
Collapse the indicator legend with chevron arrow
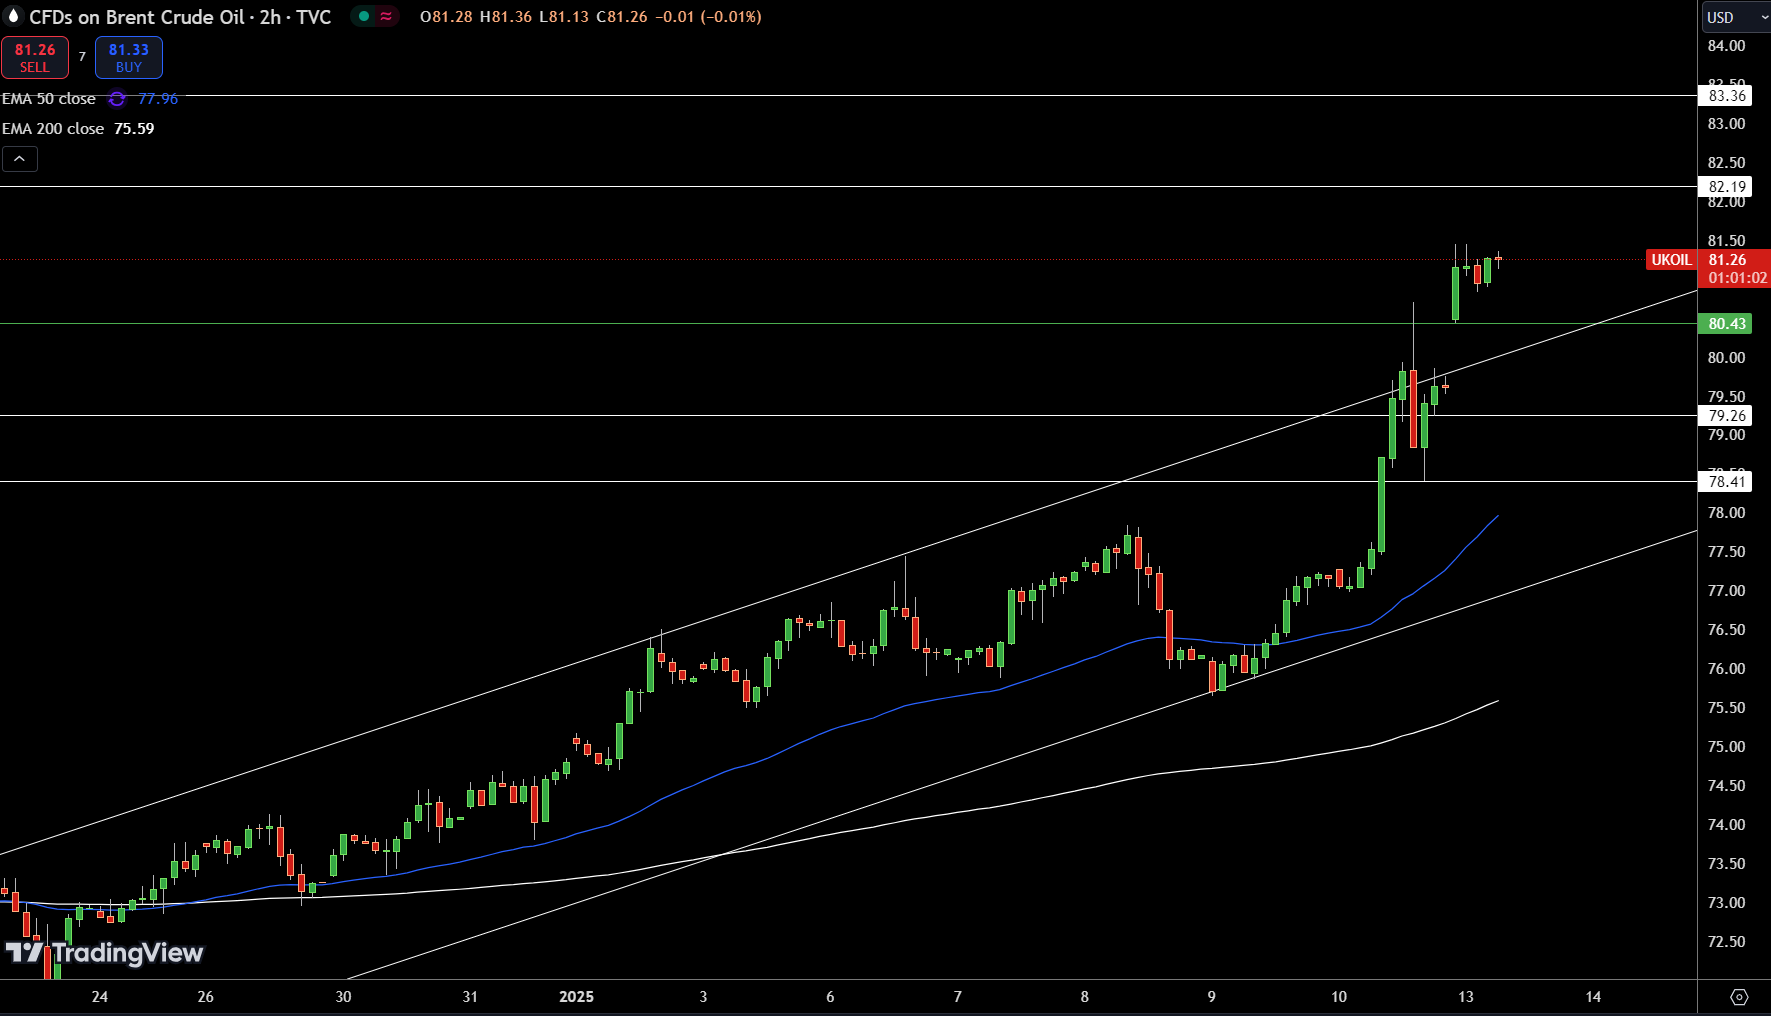click(x=20, y=159)
